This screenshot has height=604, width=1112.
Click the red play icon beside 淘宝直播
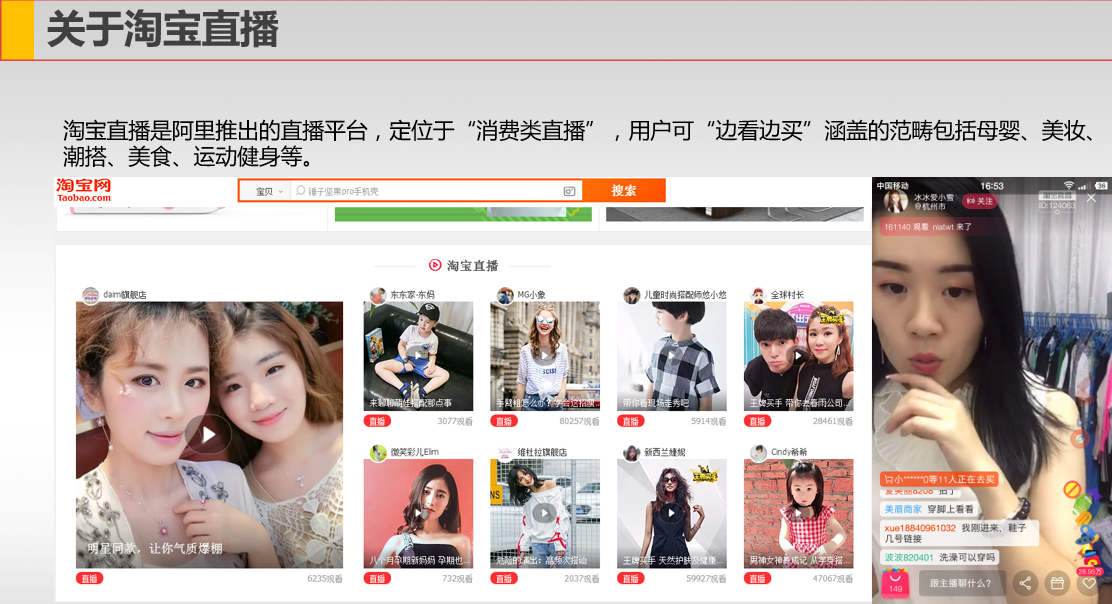(x=435, y=265)
